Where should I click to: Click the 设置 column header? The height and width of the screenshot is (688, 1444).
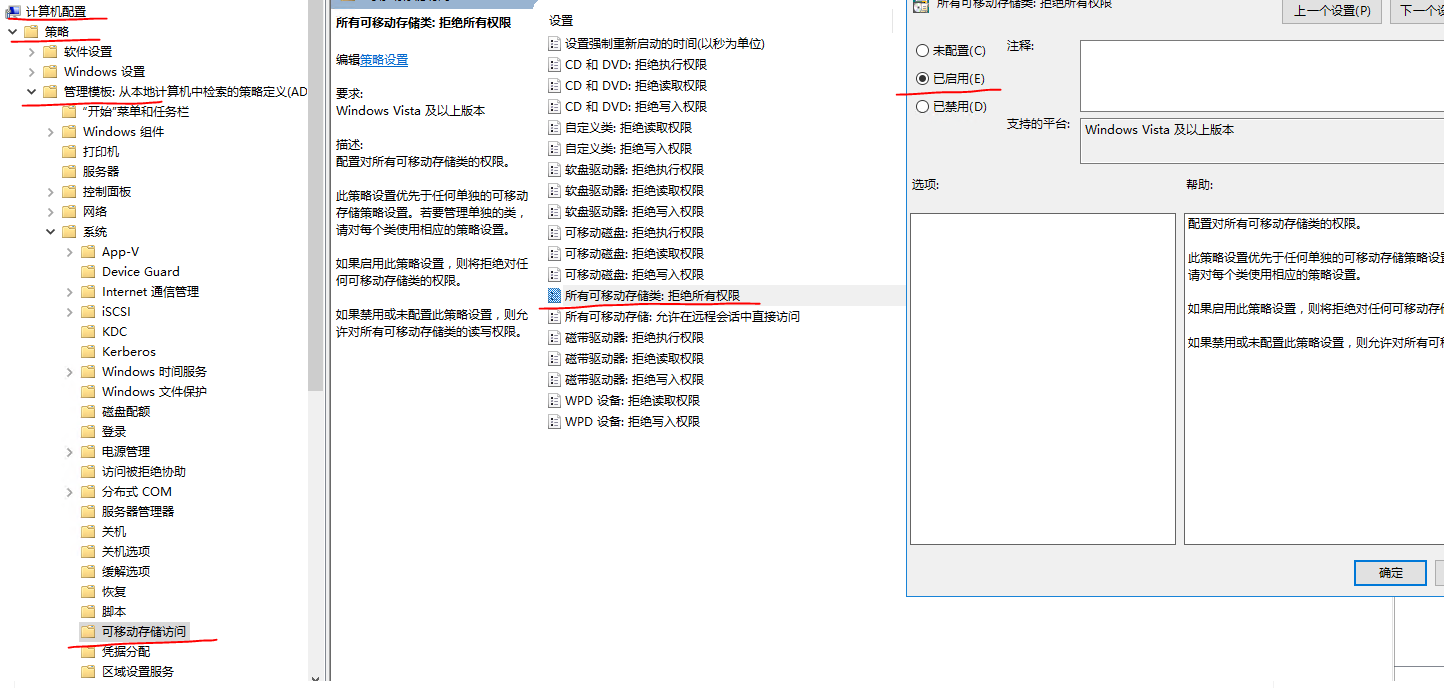[x=561, y=20]
